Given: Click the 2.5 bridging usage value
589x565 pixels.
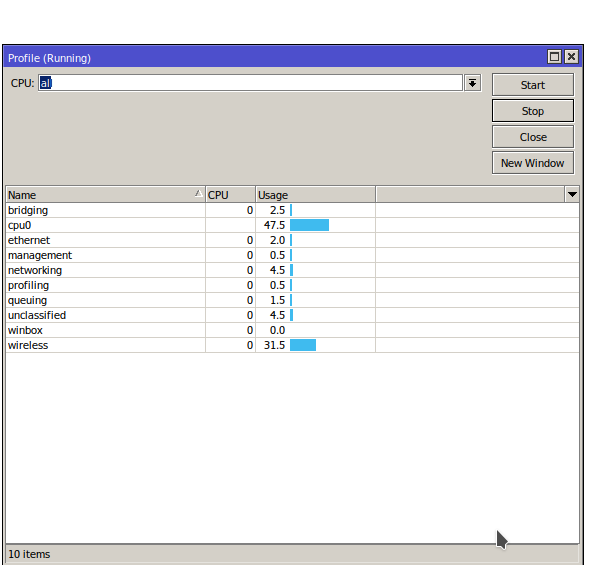Looking at the screenshot, I should [x=277, y=210].
